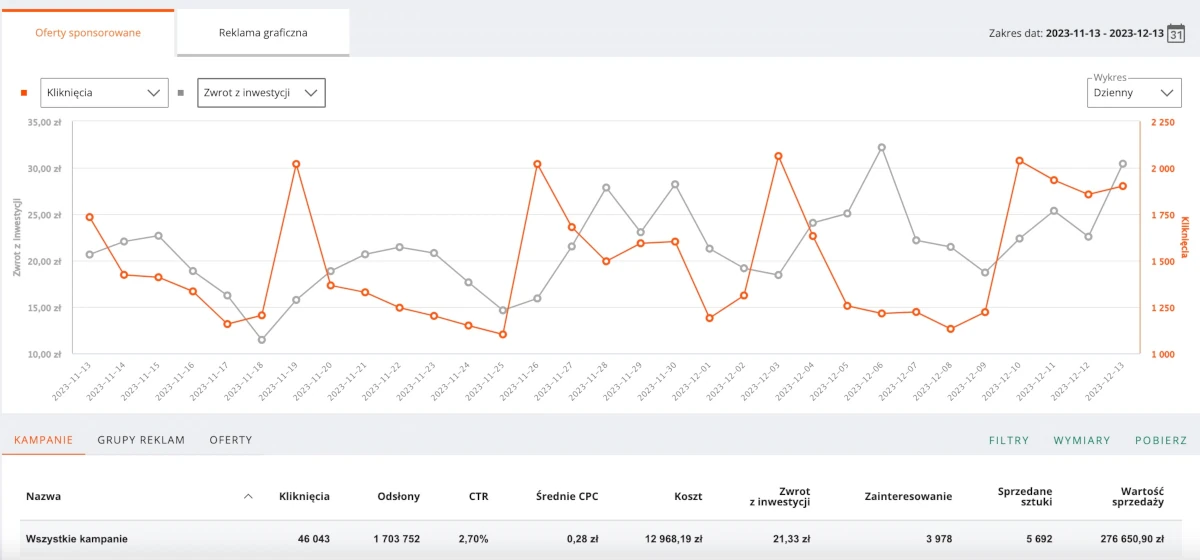This screenshot has height=560, width=1200.
Task: Click the orange Kliknięcia legend square
Action: (24, 93)
